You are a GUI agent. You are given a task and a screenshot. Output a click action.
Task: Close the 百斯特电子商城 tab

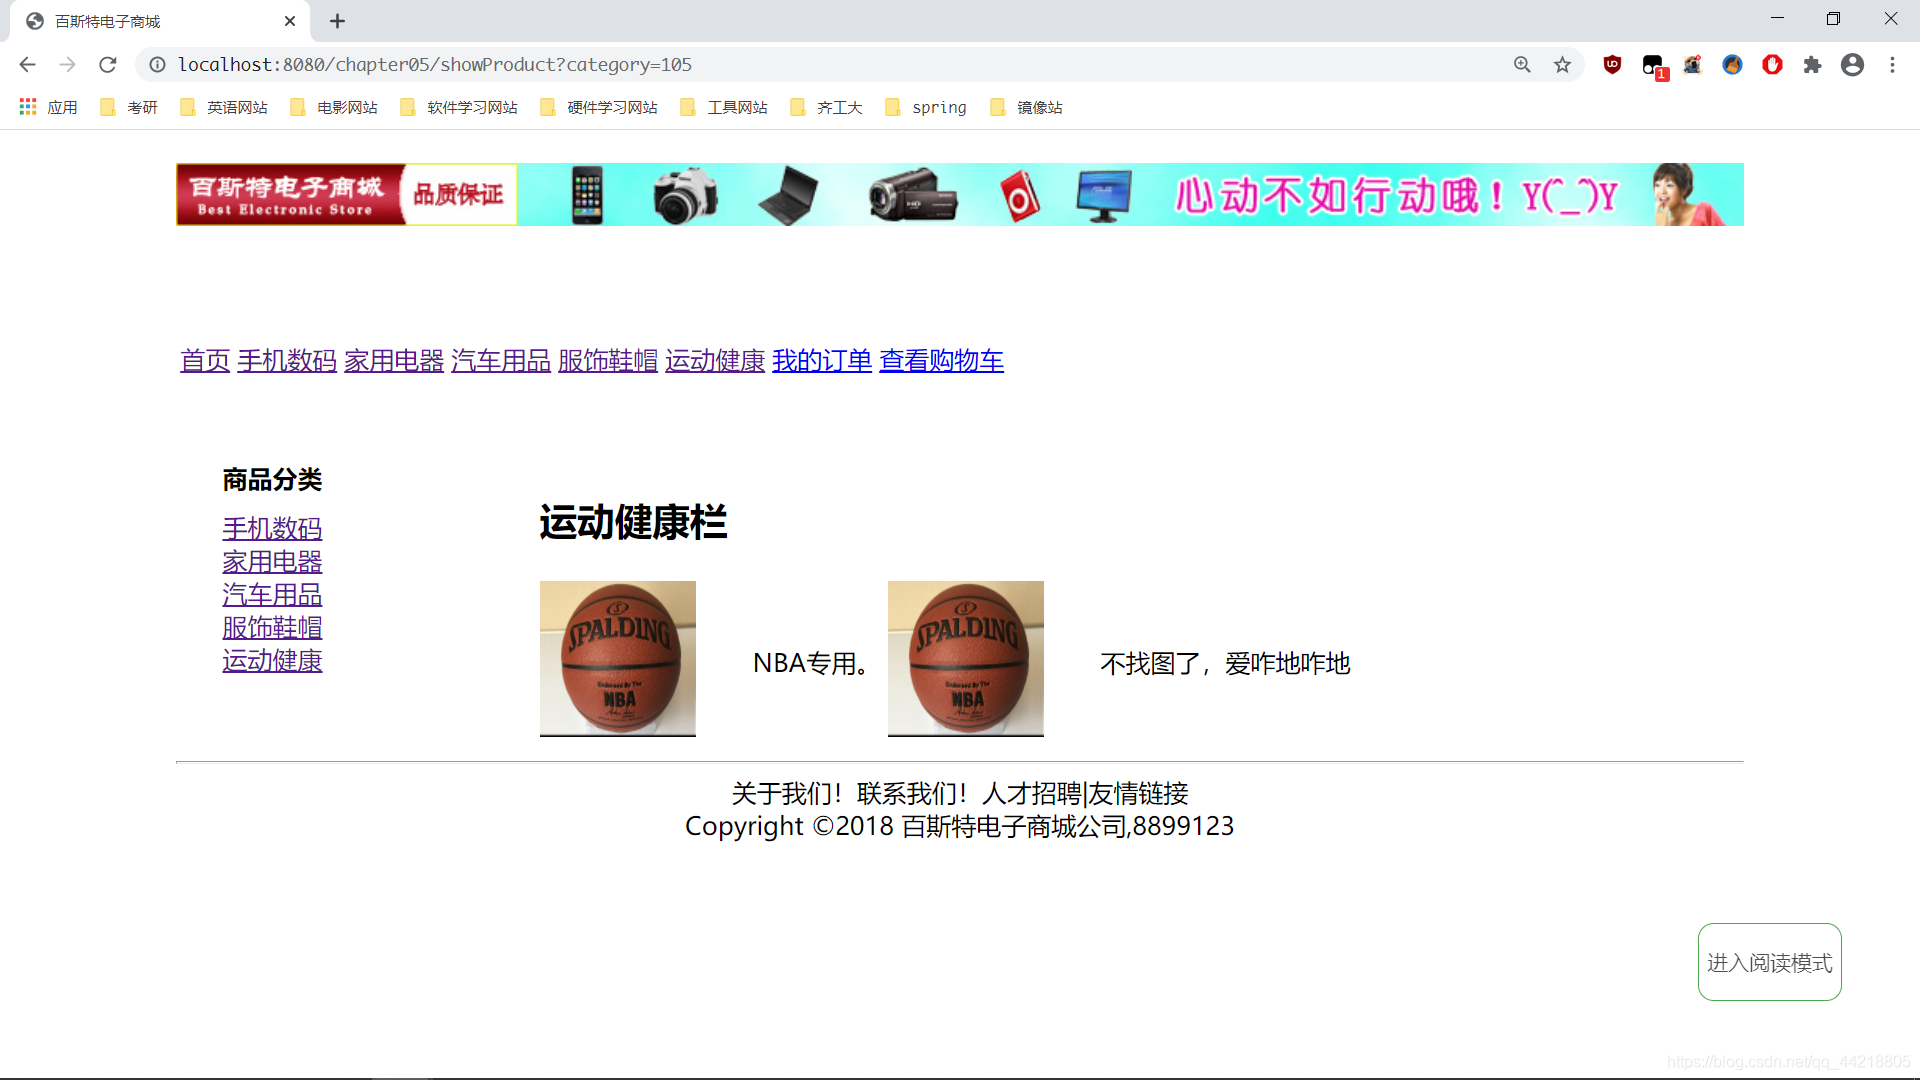pos(290,21)
